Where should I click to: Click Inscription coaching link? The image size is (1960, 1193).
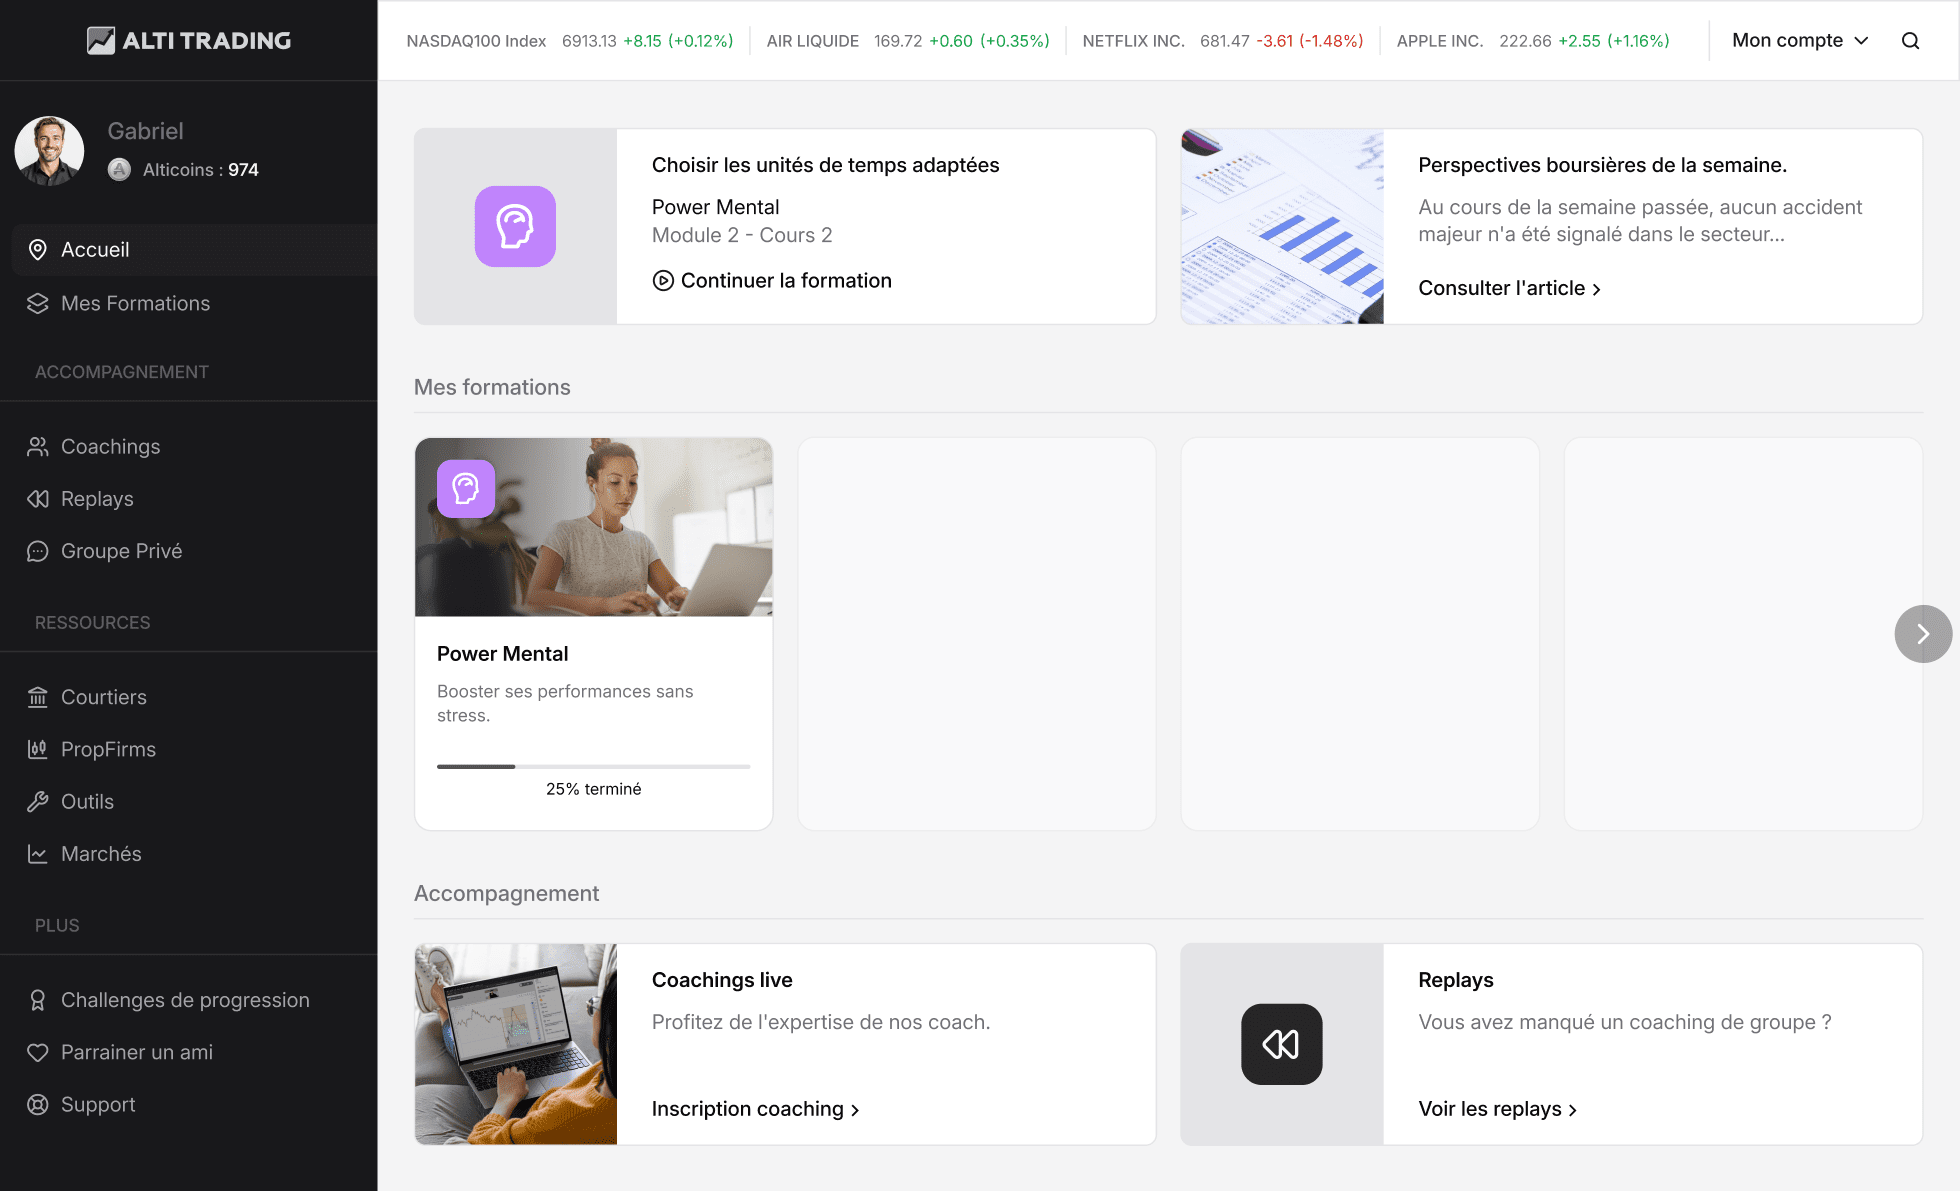(755, 1109)
